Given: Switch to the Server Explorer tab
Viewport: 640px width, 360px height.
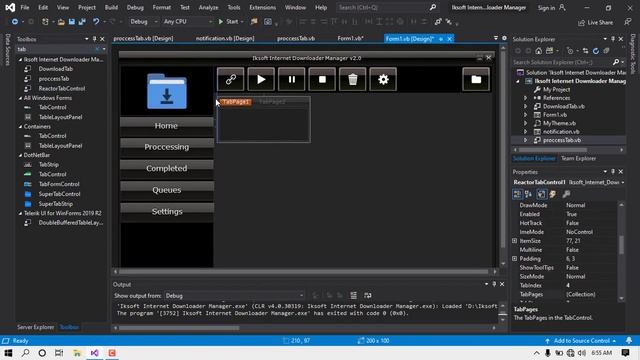Looking at the screenshot, I should [36, 327].
